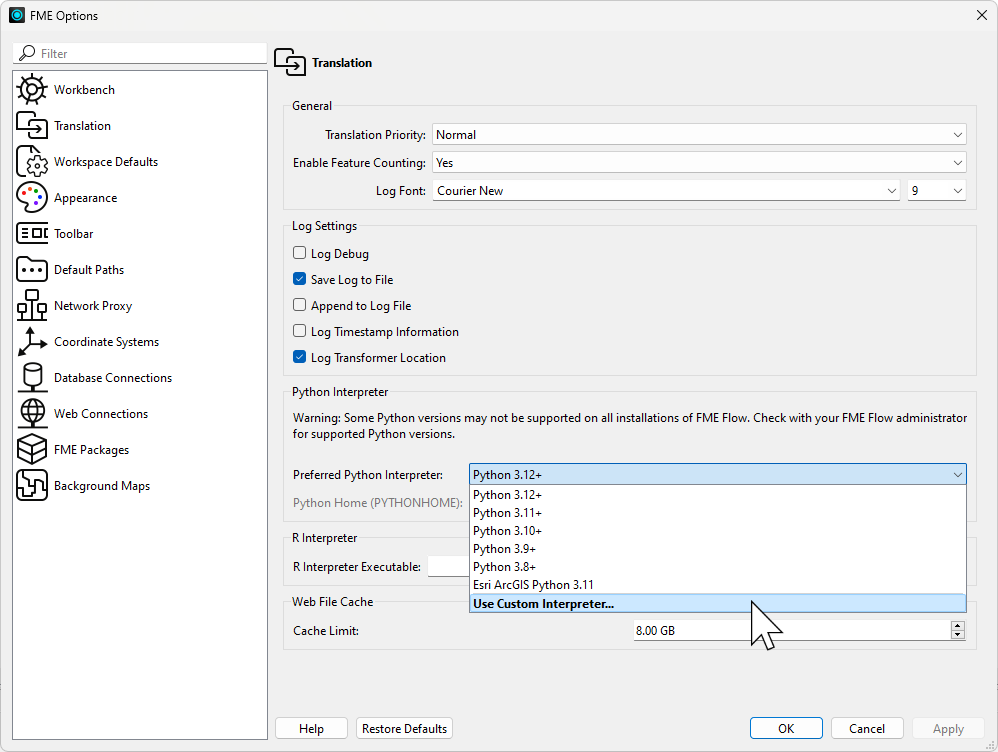Select the Translation category label
This screenshot has height=752, width=998.
point(83,126)
